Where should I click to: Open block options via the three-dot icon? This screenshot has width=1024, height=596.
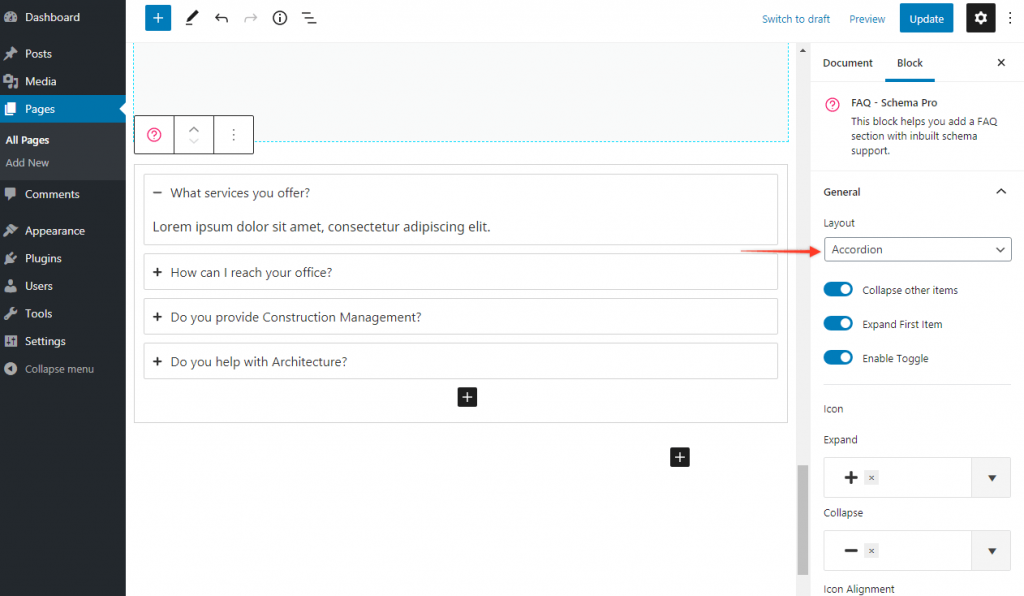233,134
